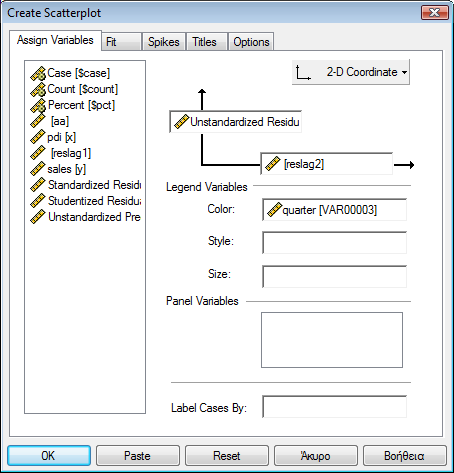454x473 pixels.
Task: Click ruler icon in X-axis [reslag2] box
Action: tap(272, 164)
